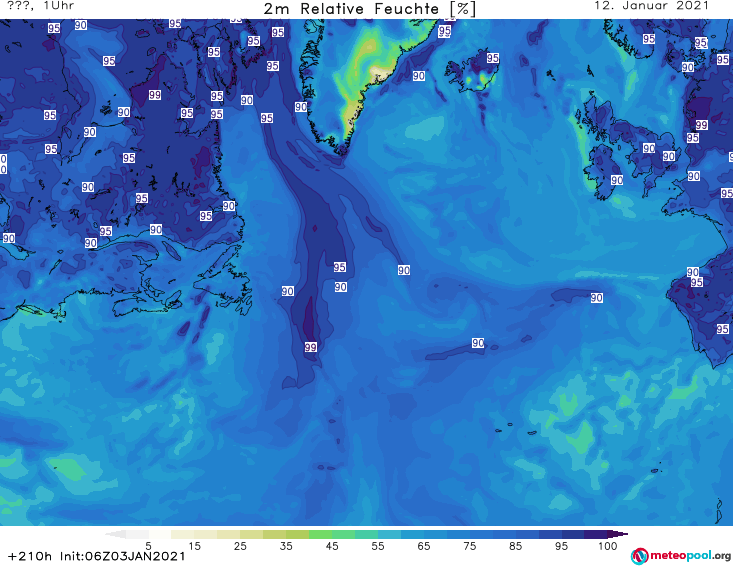Click the date "12. Januar 2021"

tap(651, 6)
